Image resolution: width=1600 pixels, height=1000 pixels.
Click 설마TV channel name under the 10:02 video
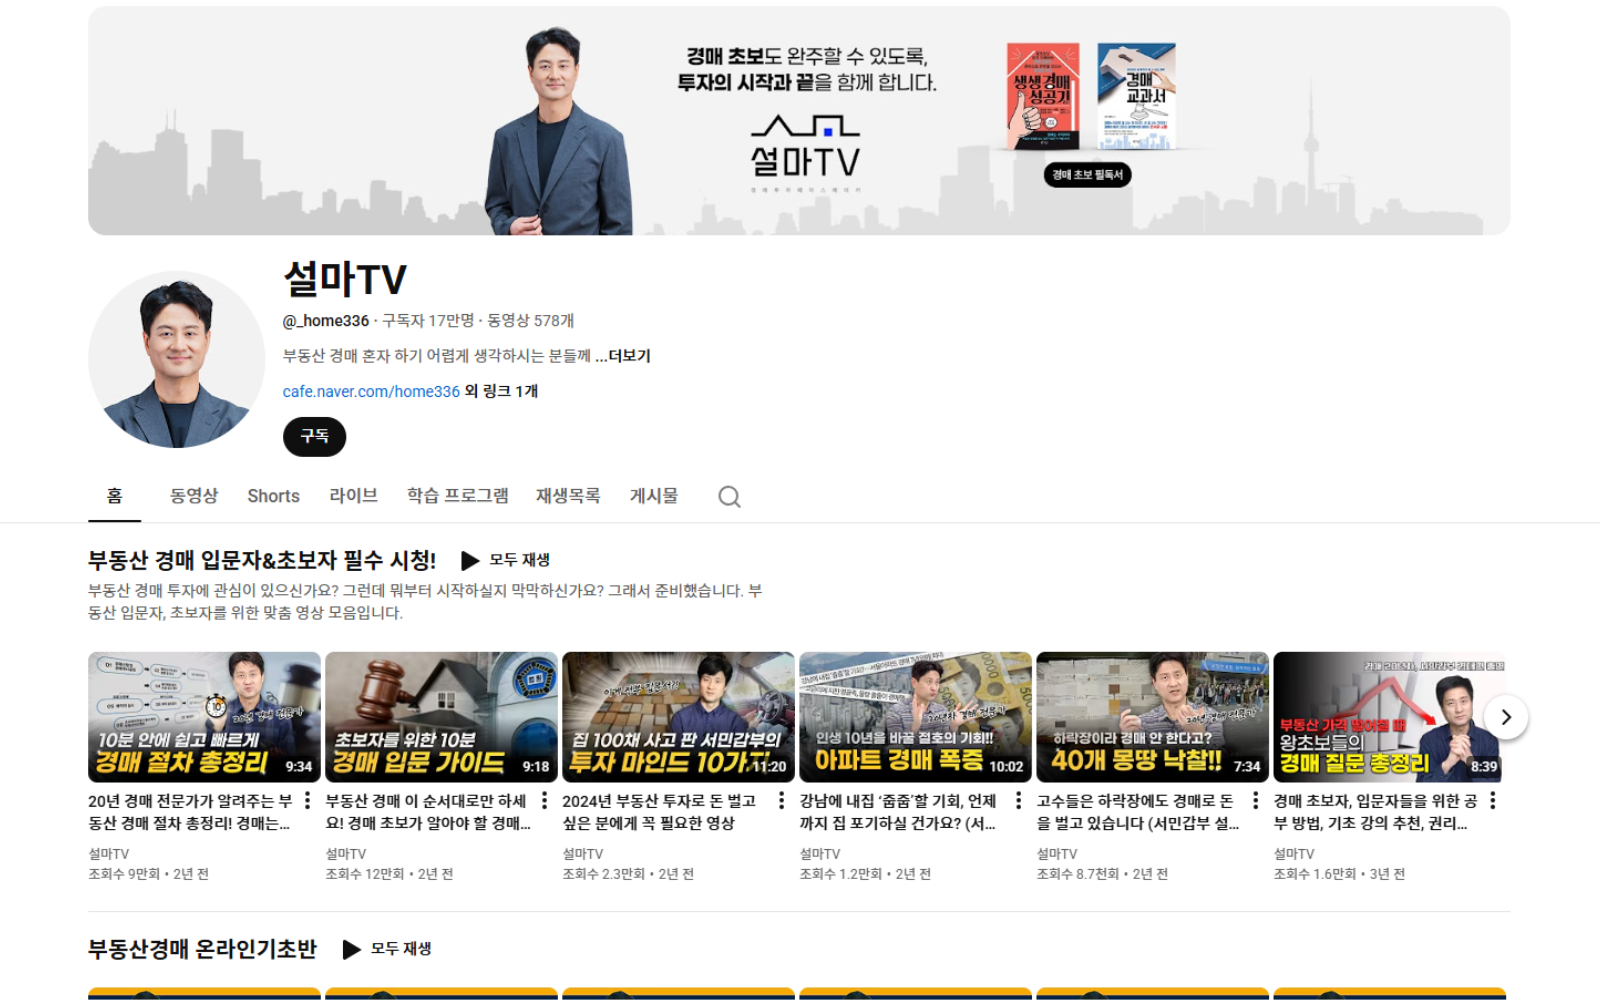[819, 854]
